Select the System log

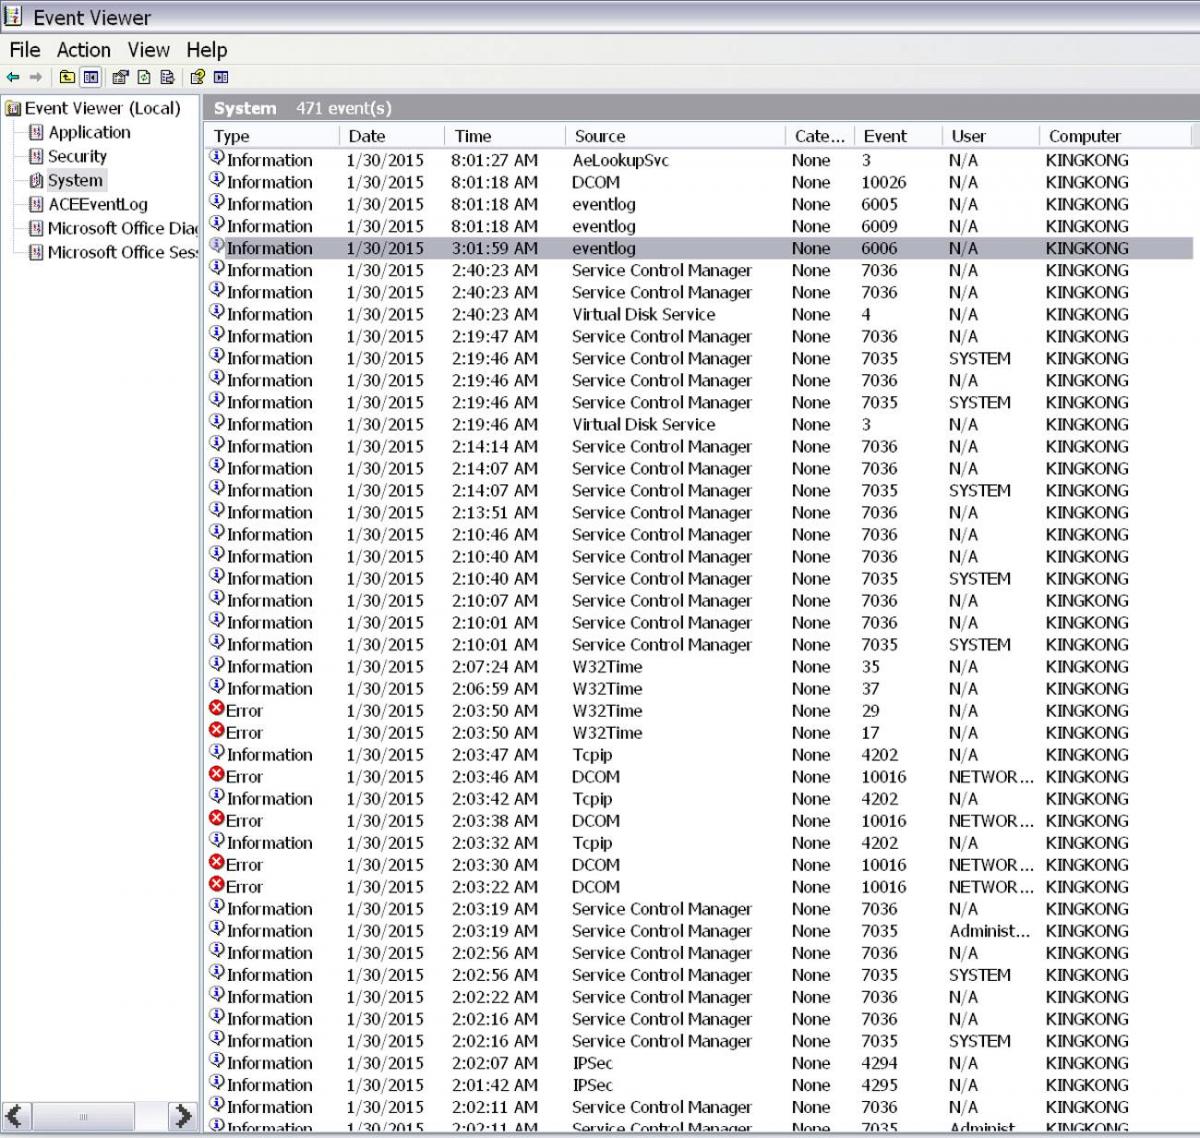click(75, 180)
